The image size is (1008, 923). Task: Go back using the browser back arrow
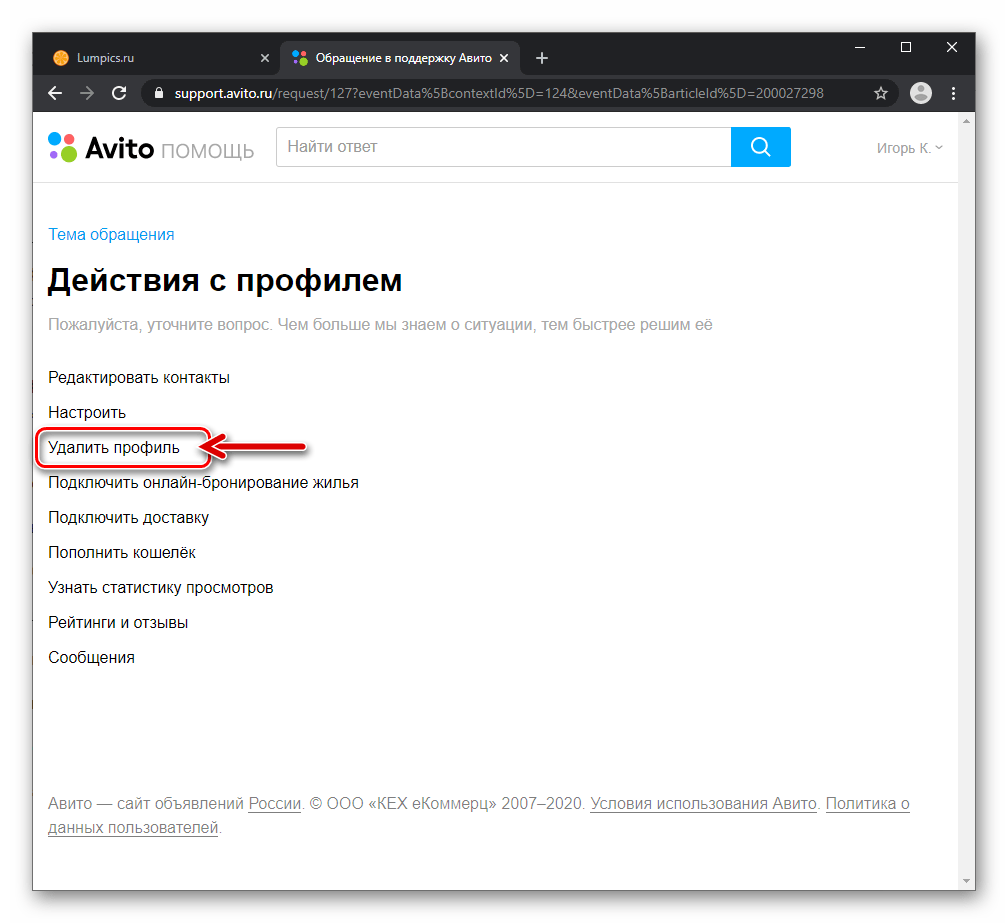pyautogui.click(x=55, y=93)
